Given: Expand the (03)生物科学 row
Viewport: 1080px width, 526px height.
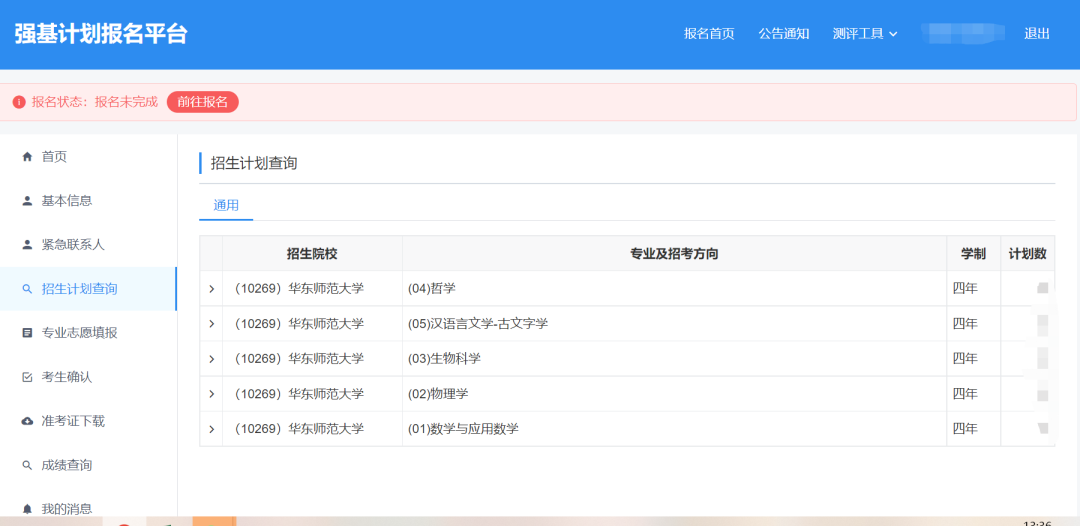Looking at the screenshot, I should (x=211, y=359).
